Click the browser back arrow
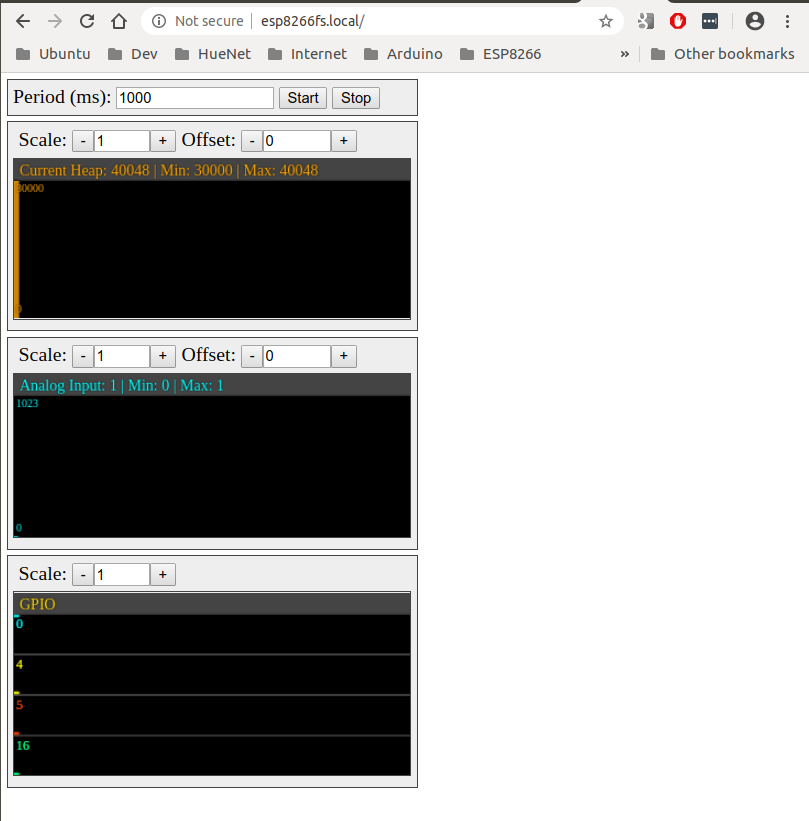 pos(23,21)
